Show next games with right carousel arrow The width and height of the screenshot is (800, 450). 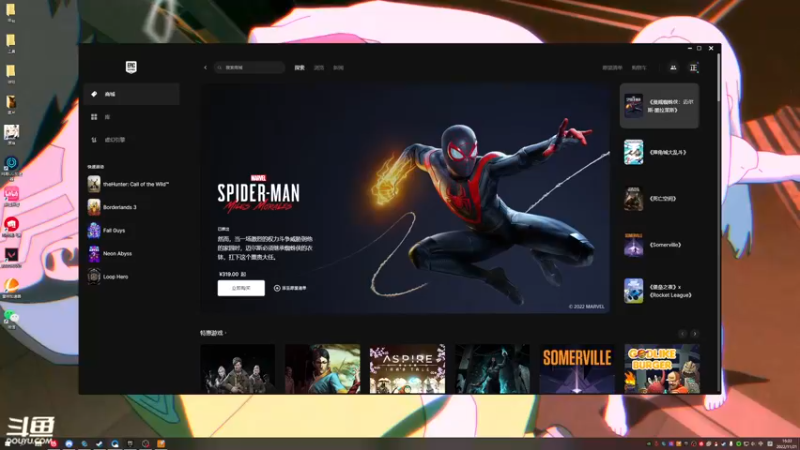(694, 334)
